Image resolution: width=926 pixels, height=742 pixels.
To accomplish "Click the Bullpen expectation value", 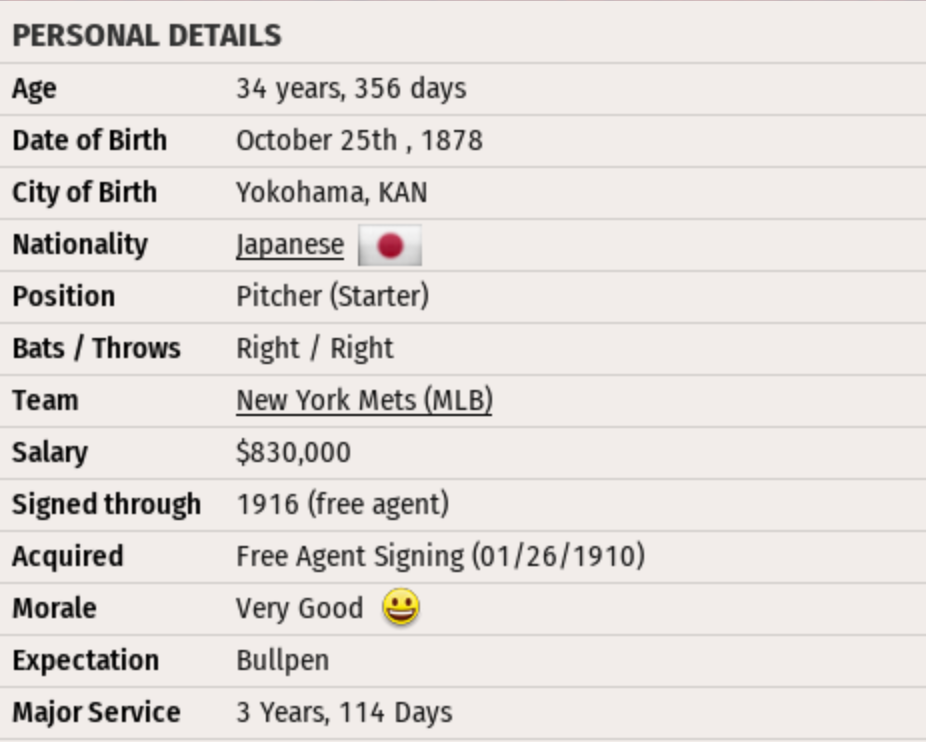I will [x=282, y=661].
